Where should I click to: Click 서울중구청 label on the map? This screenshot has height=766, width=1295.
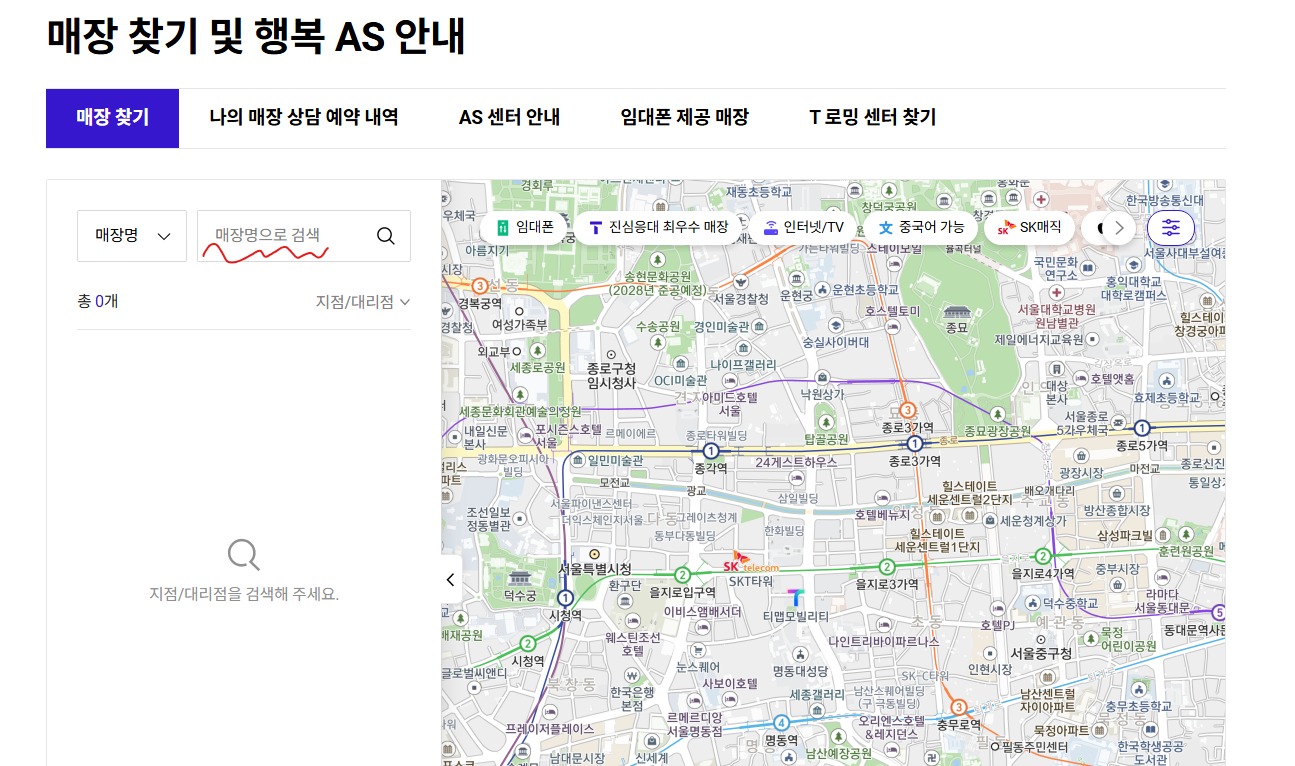click(1041, 654)
